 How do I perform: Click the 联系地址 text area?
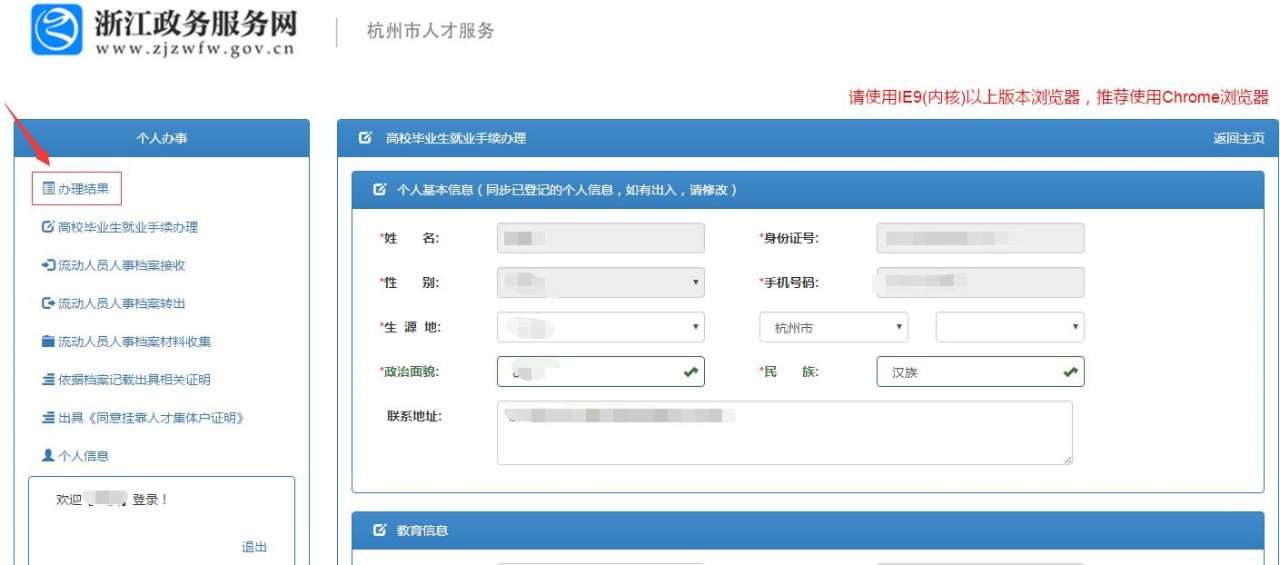click(x=784, y=433)
